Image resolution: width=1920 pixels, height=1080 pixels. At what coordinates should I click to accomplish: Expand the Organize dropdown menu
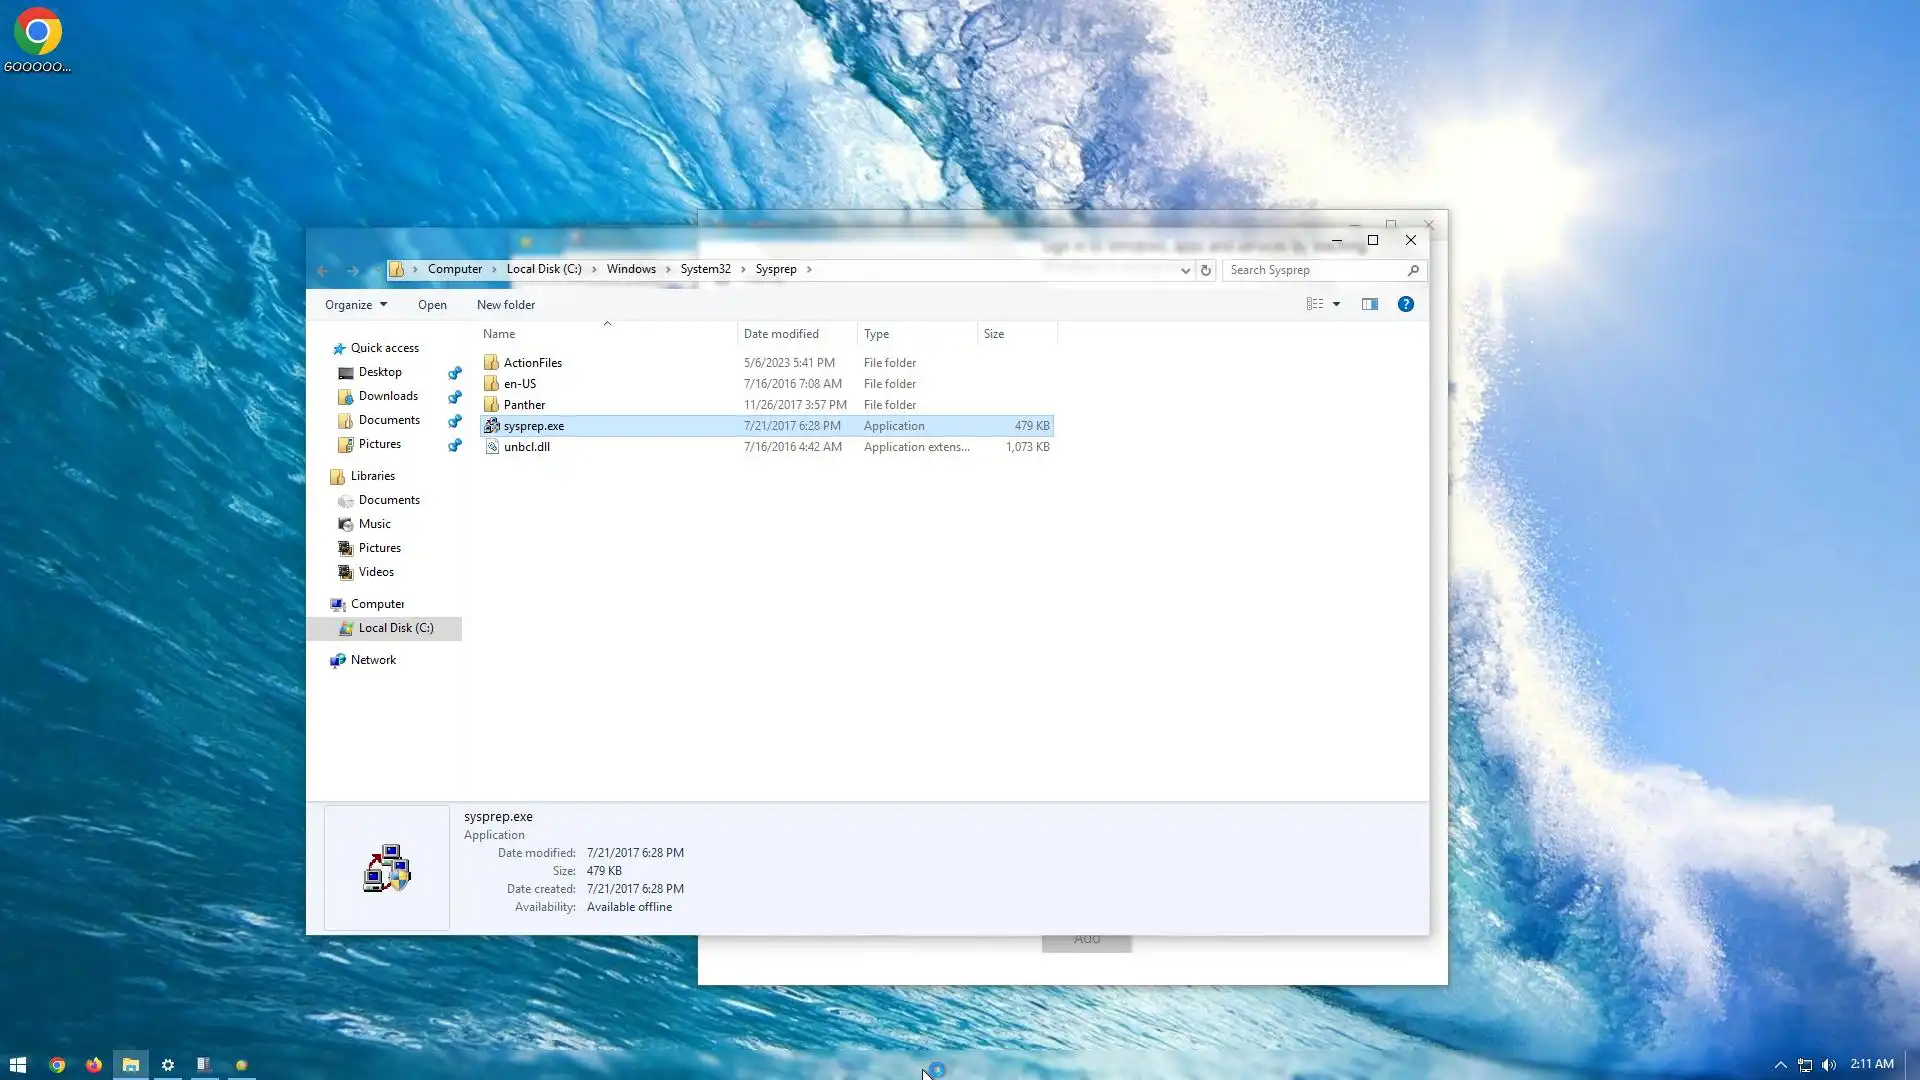[x=355, y=305]
